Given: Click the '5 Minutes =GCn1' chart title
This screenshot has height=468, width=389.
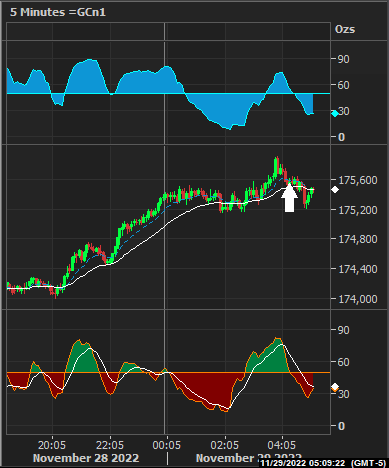Looking at the screenshot, I should [58, 12].
